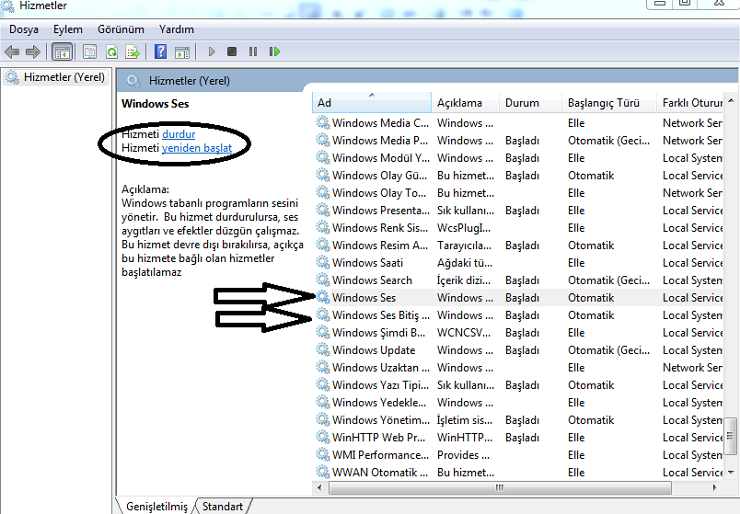
Task: Click the horizontal scrollbar left arrow
Action: point(320,488)
